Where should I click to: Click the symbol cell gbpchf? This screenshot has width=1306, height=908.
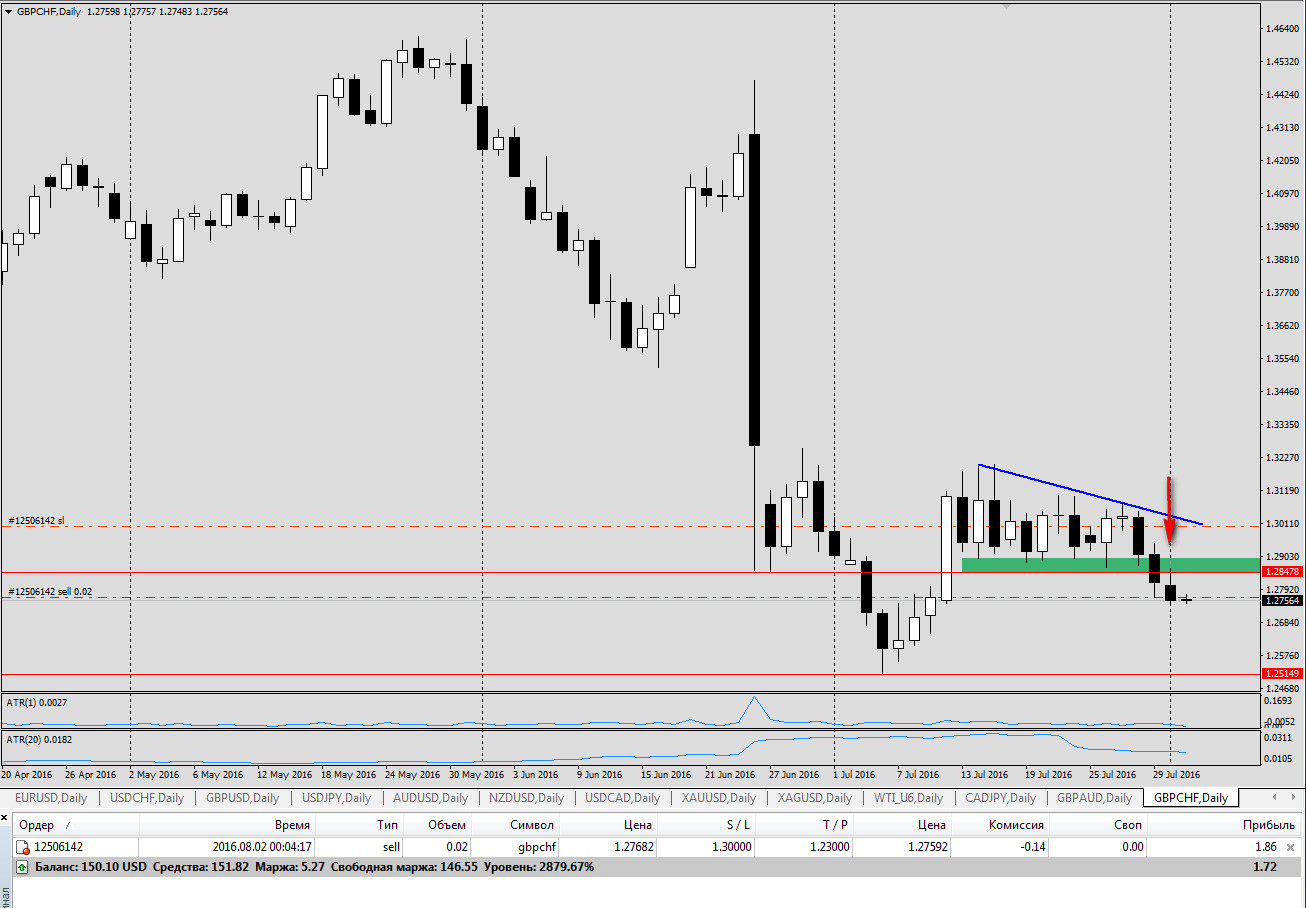[536, 847]
